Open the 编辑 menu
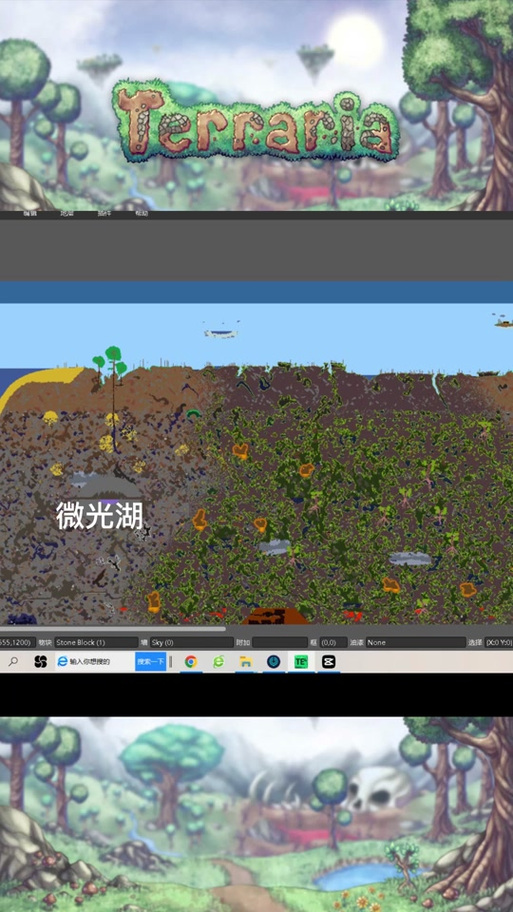Image resolution: width=513 pixels, height=912 pixels. tap(30, 213)
